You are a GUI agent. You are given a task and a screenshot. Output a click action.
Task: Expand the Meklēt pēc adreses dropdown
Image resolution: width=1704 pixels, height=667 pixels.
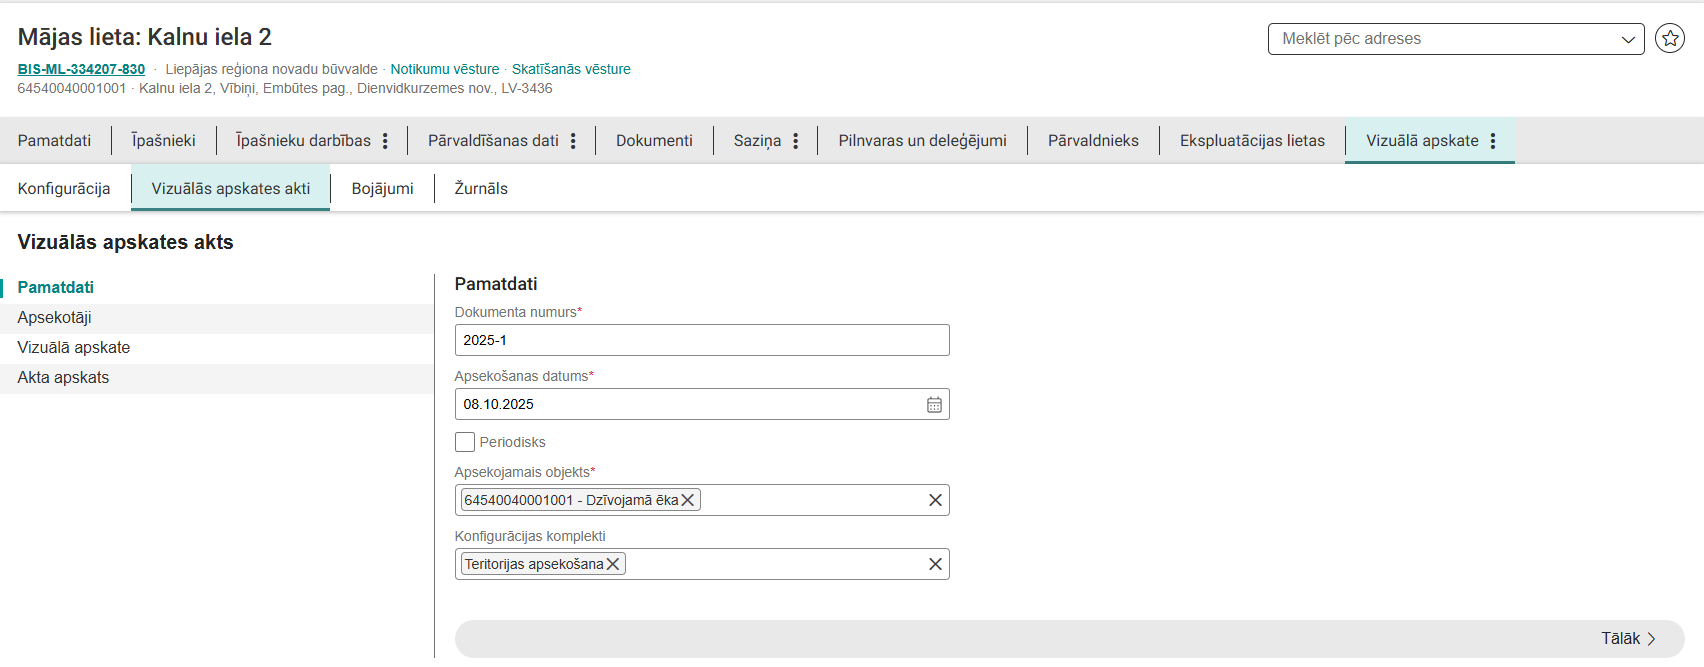[1627, 39]
